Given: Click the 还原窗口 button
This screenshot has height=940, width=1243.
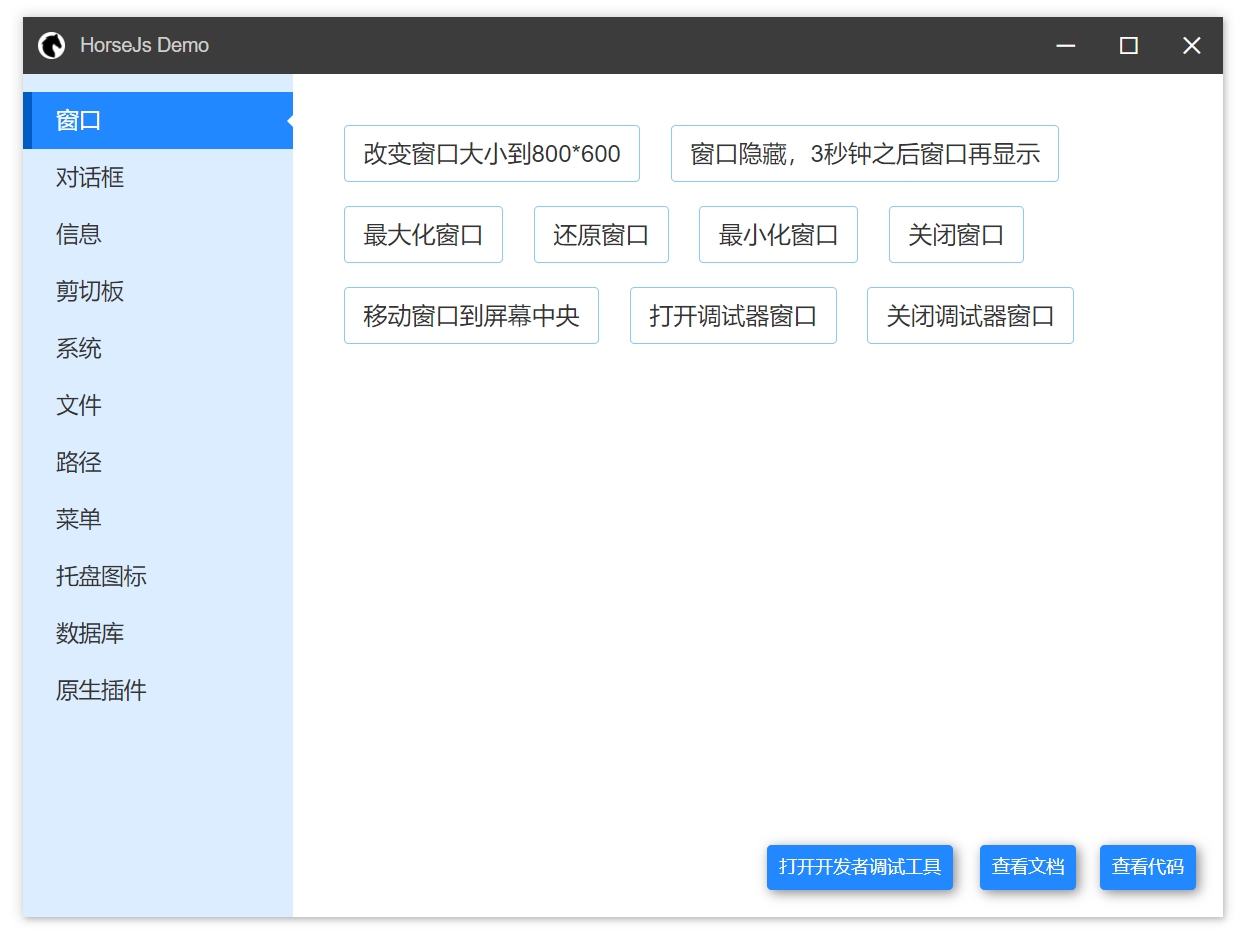Looking at the screenshot, I should [x=601, y=235].
